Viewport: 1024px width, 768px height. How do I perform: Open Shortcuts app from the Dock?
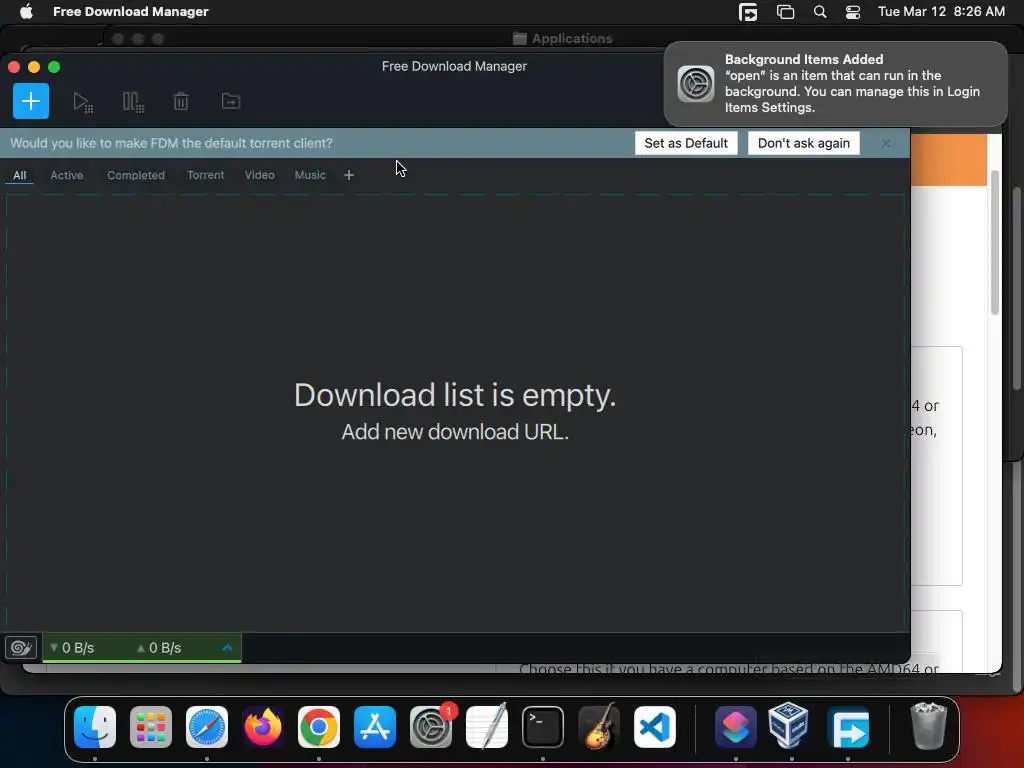click(x=735, y=727)
